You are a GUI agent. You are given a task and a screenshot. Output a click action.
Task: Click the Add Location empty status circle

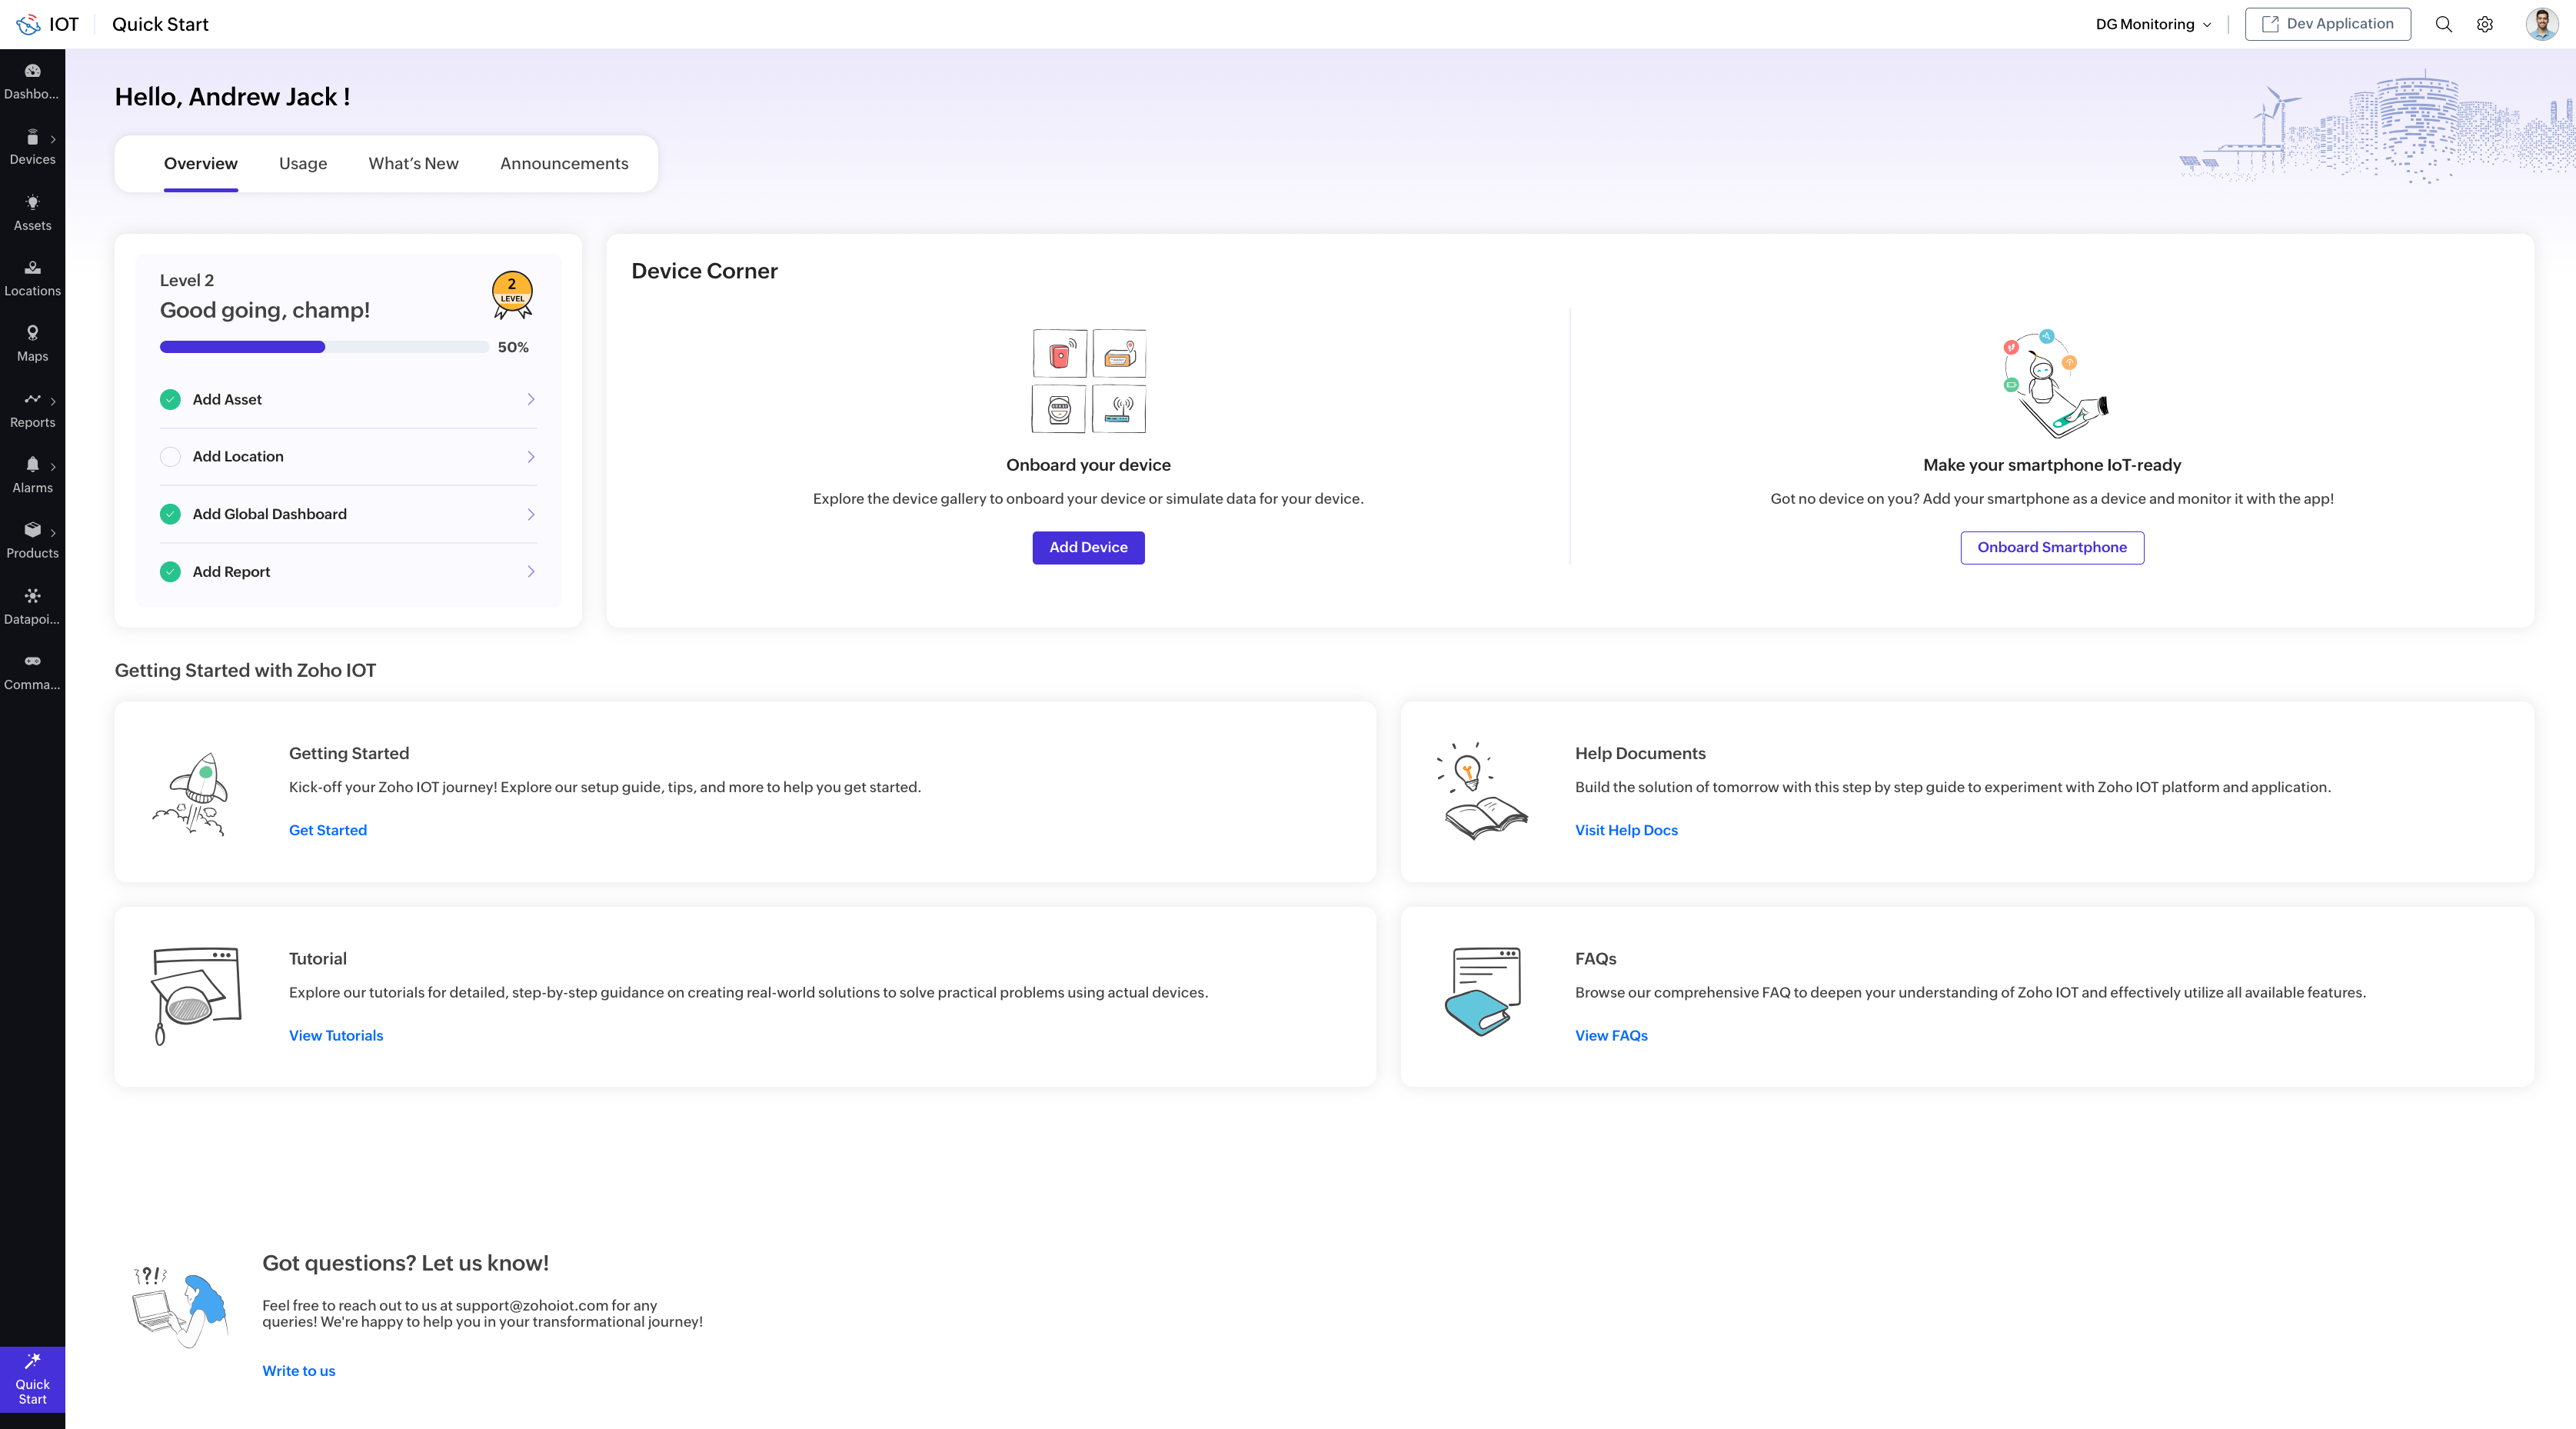[170, 457]
